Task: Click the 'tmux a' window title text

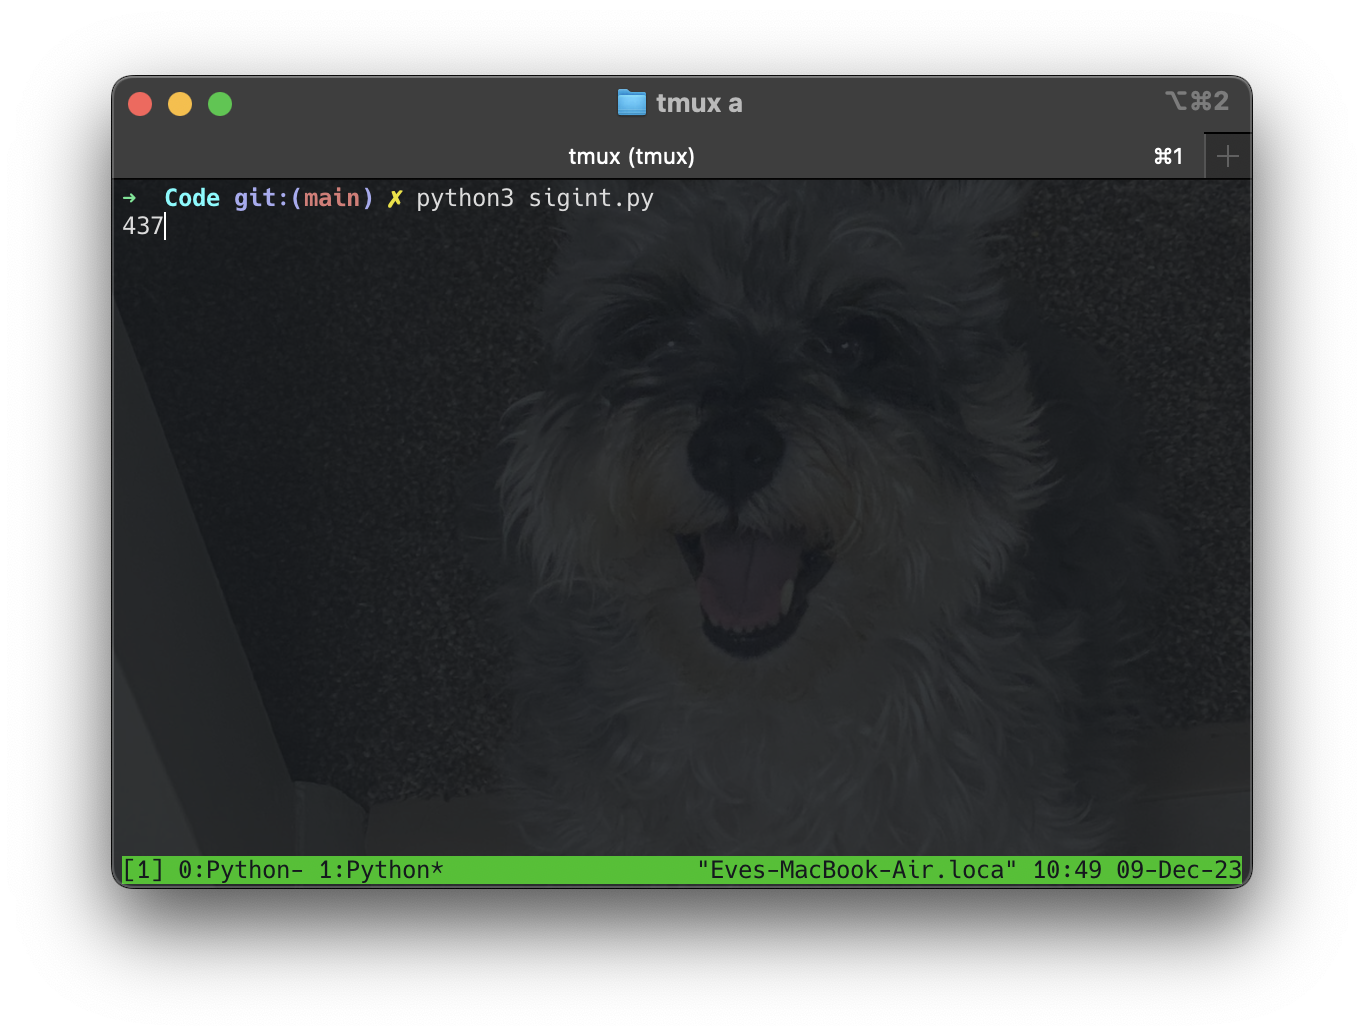Action: coord(699,103)
